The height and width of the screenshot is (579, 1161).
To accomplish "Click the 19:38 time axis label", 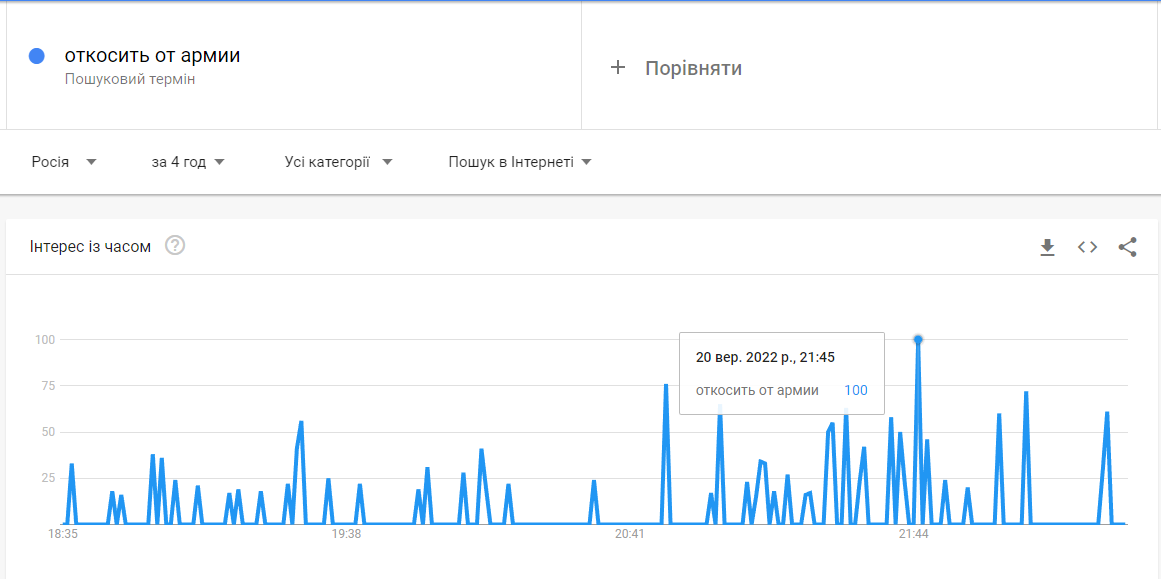I will click(346, 535).
